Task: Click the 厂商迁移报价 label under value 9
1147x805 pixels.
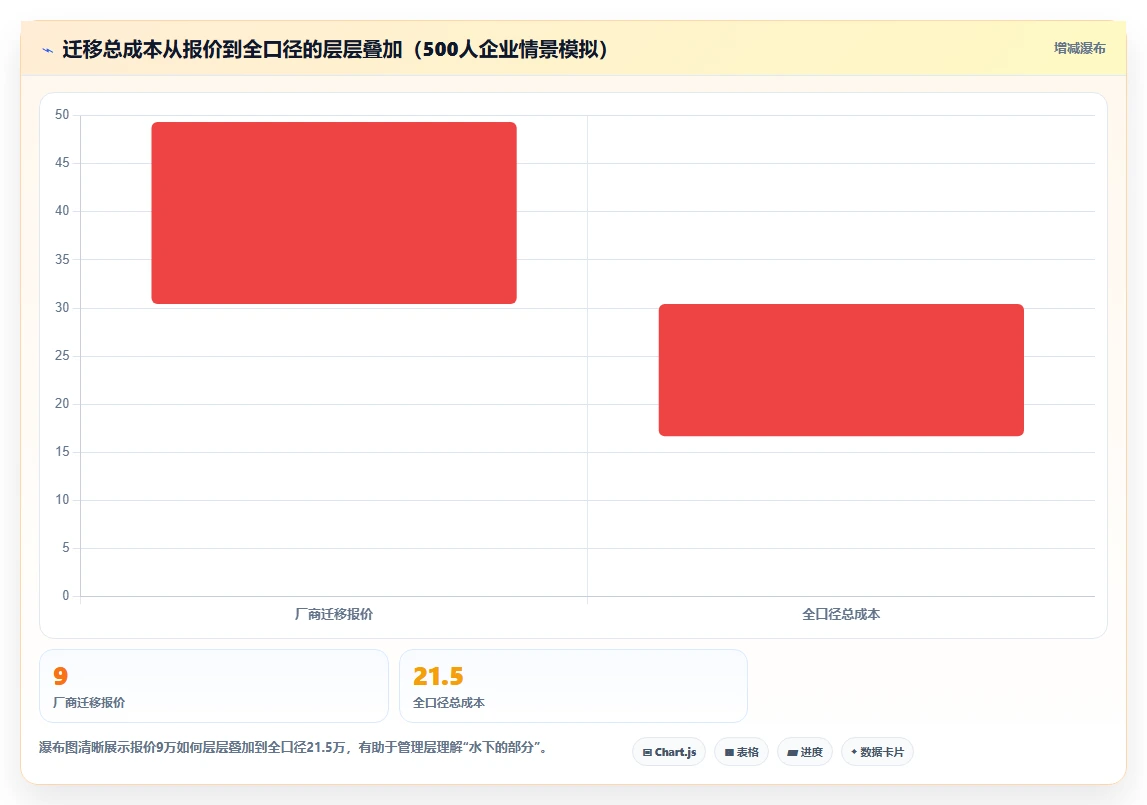Action: (89, 703)
